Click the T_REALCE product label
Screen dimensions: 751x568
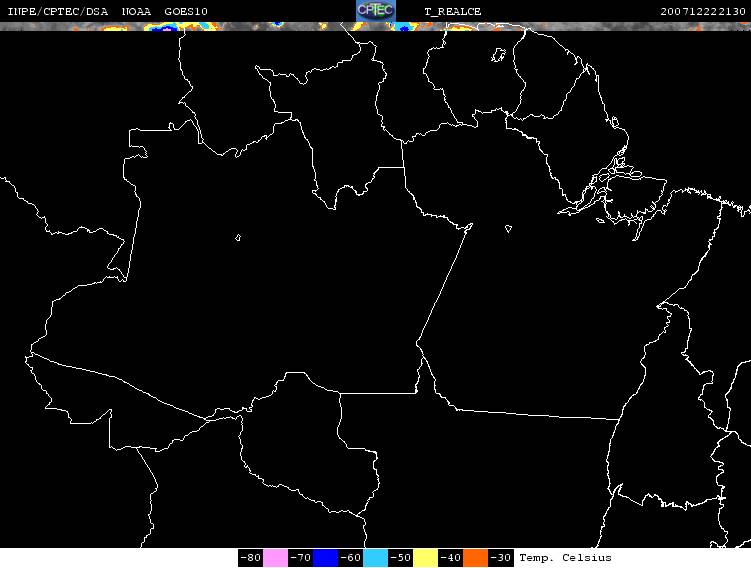coord(453,11)
